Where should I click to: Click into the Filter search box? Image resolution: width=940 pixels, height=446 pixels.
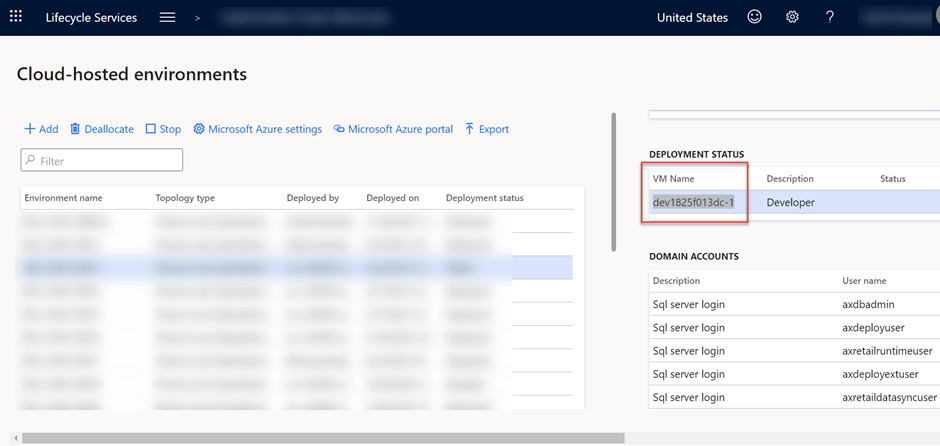pos(102,160)
